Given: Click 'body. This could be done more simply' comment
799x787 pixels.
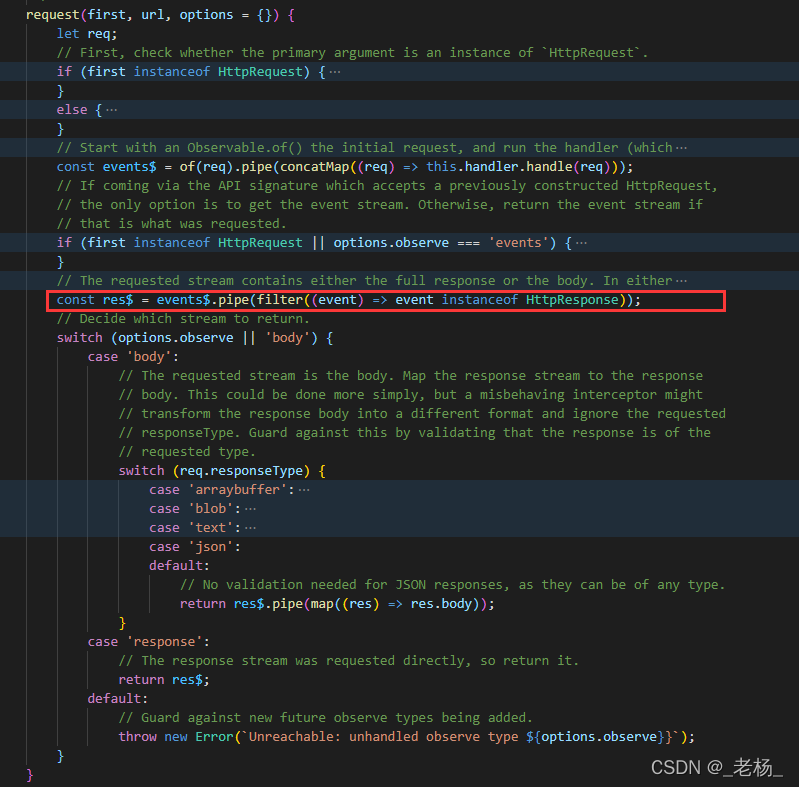Looking at the screenshot, I should (x=410, y=395).
